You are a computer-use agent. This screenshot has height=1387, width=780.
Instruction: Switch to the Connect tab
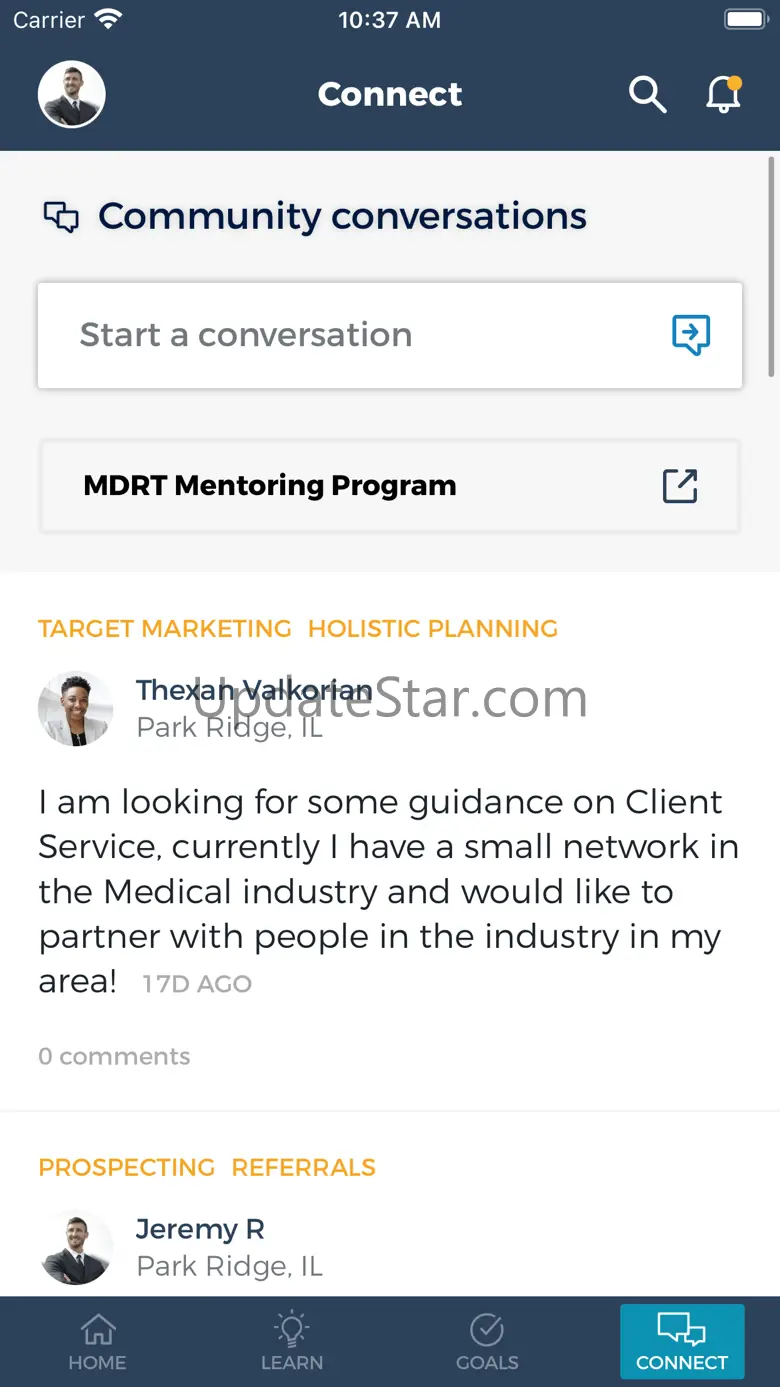pyautogui.click(x=682, y=1342)
